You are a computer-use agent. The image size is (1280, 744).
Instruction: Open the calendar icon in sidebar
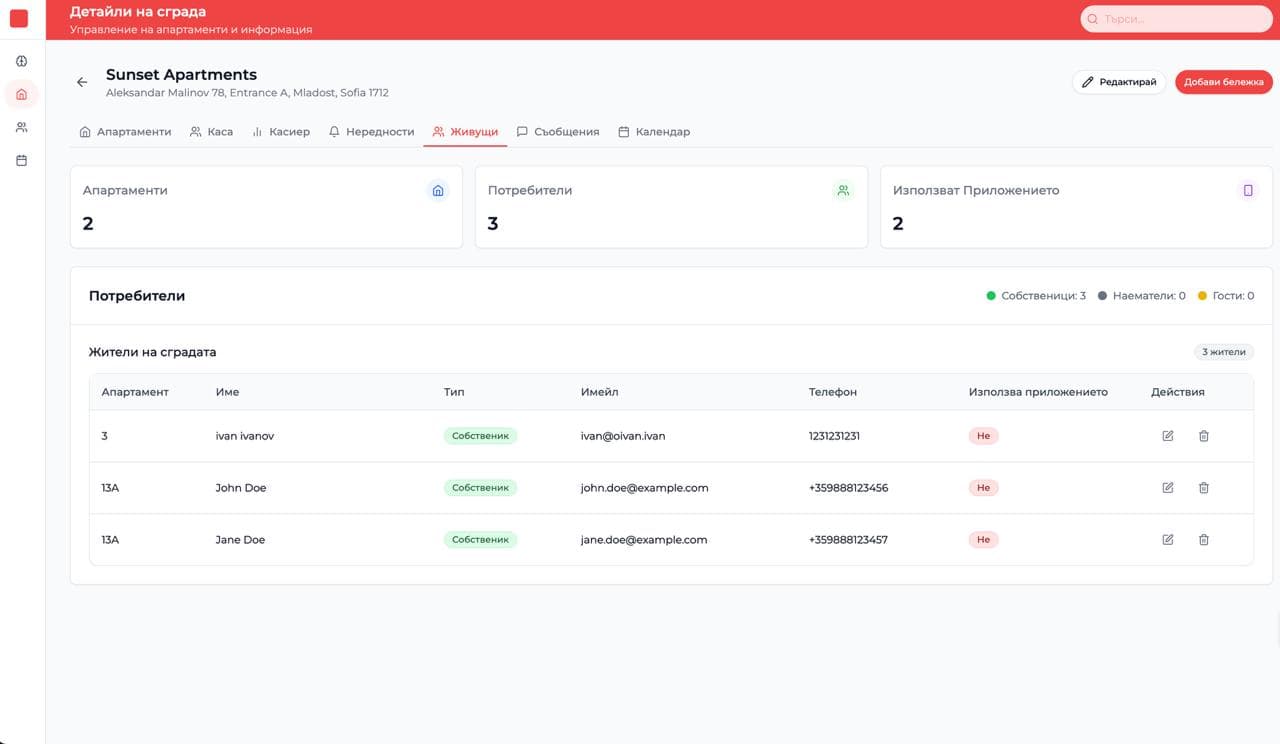point(22,160)
